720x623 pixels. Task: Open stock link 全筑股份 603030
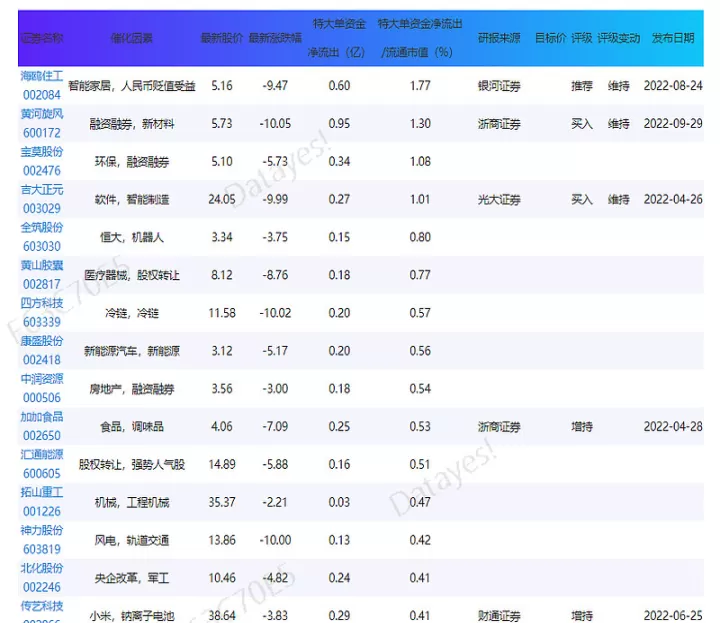tap(42, 237)
